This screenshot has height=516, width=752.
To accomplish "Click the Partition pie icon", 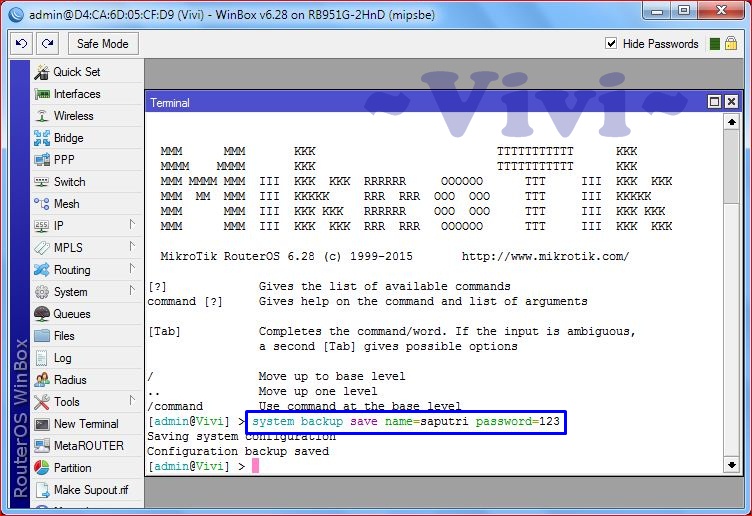I will [x=42, y=468].
